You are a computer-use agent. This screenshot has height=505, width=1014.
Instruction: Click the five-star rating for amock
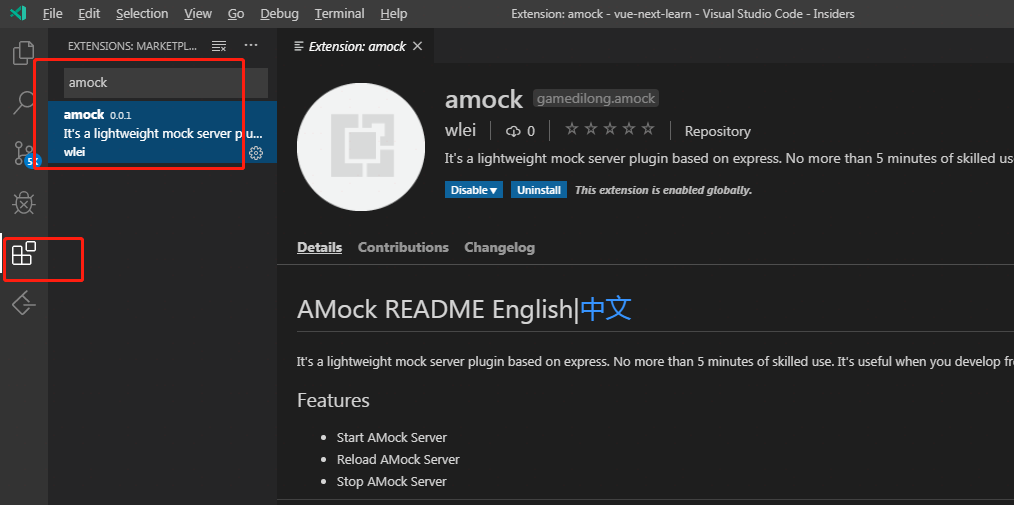[610, 129]
